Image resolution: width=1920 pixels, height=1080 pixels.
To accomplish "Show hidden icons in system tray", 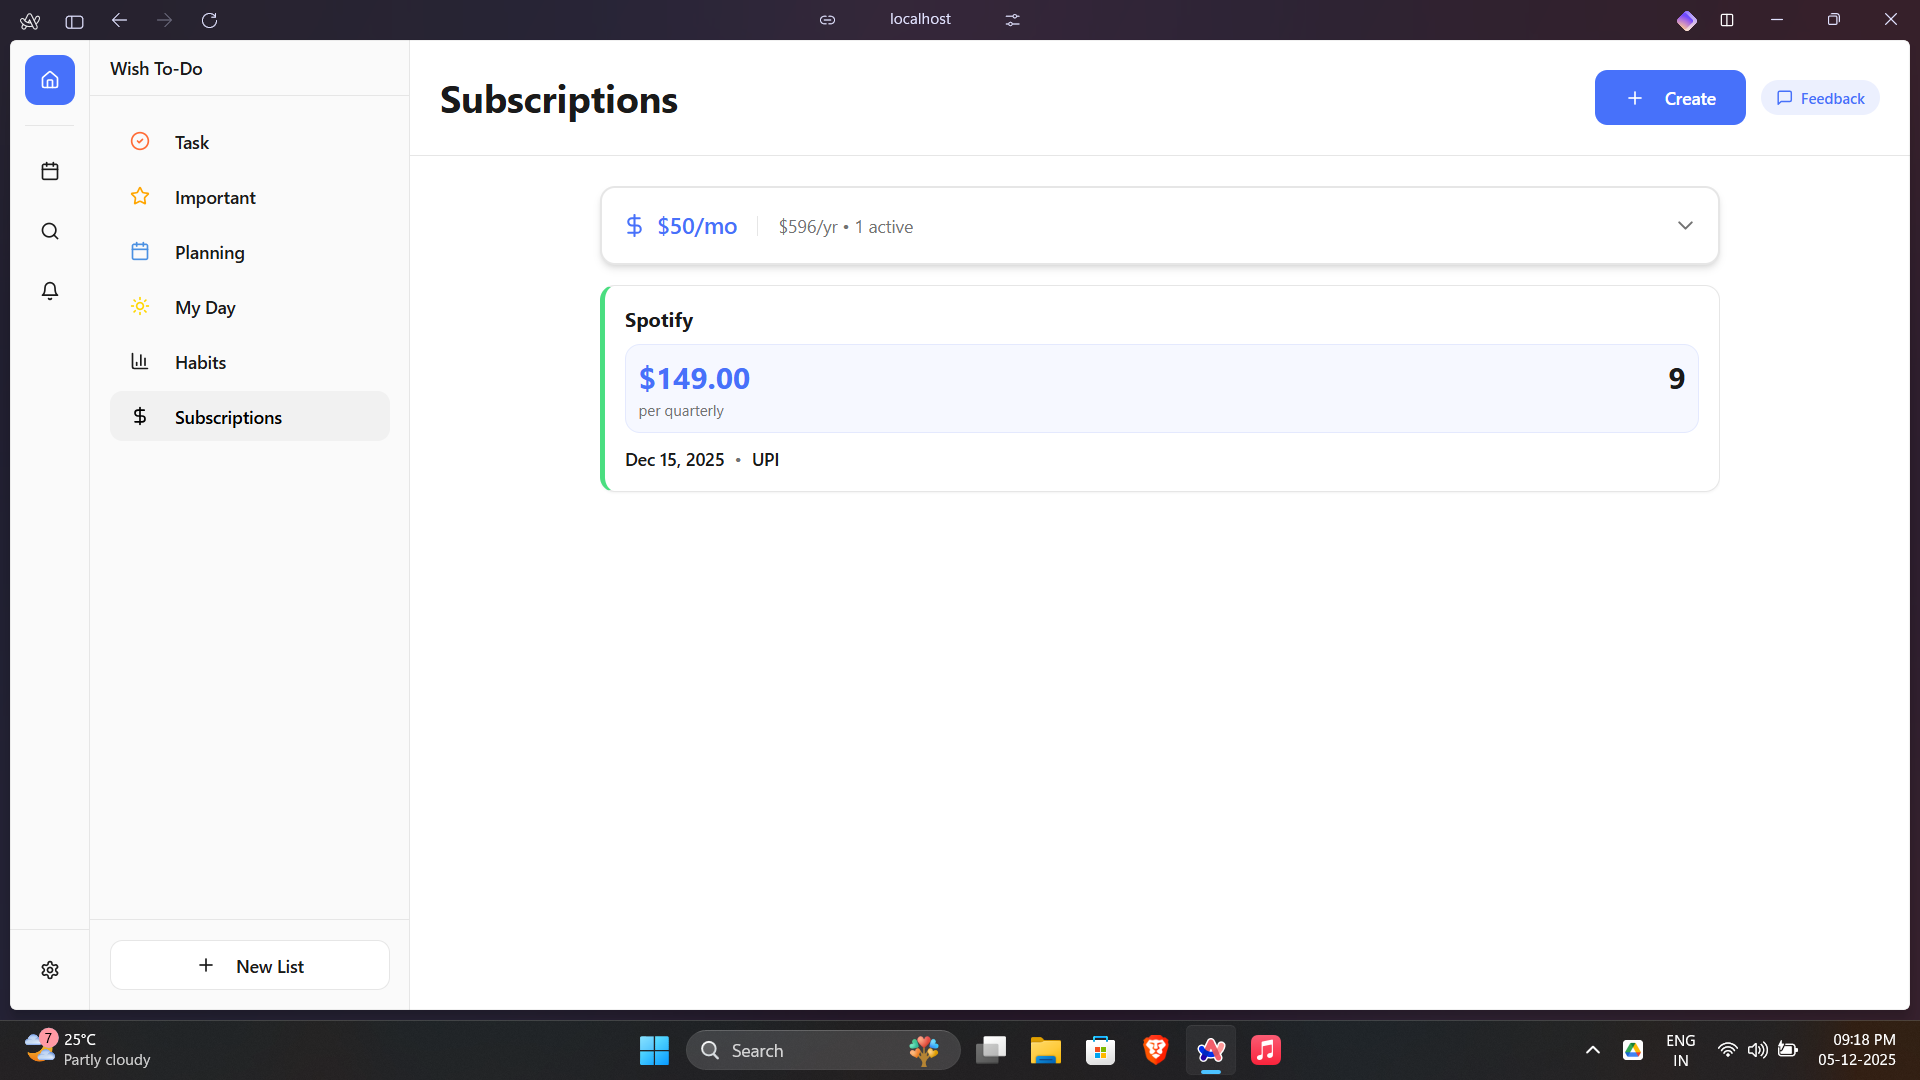I will [1592, 1050].
